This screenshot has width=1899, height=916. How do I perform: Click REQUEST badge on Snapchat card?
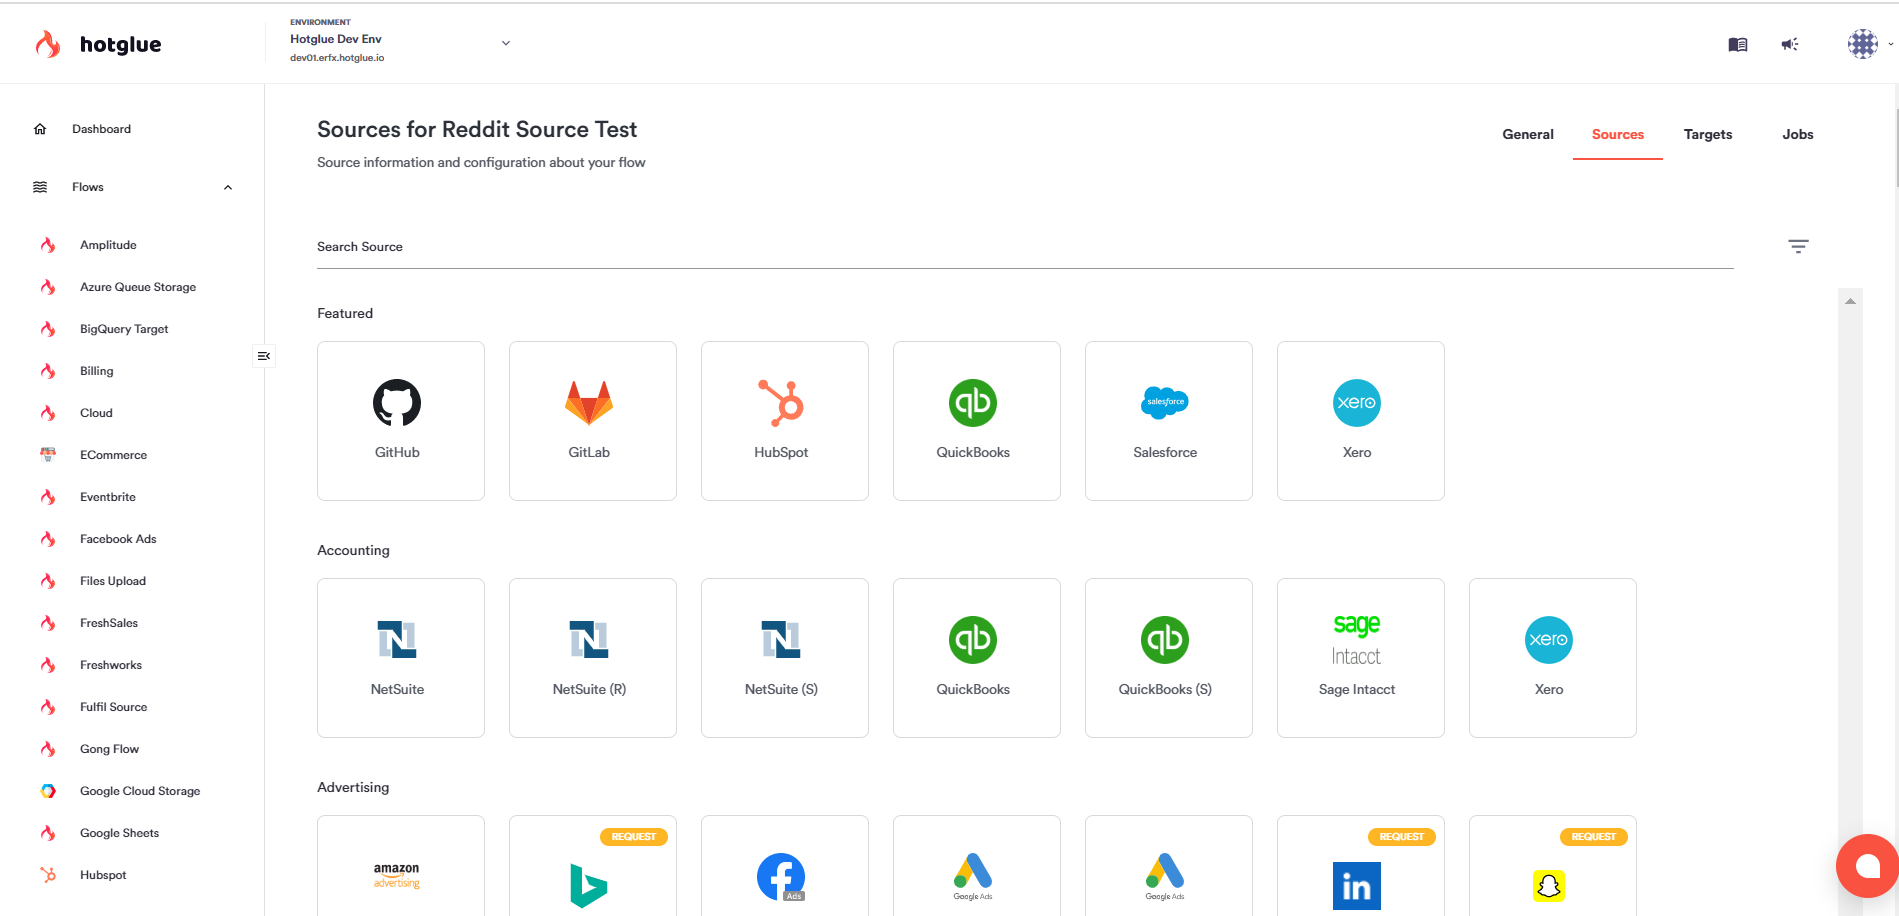tap(1593, 837)
